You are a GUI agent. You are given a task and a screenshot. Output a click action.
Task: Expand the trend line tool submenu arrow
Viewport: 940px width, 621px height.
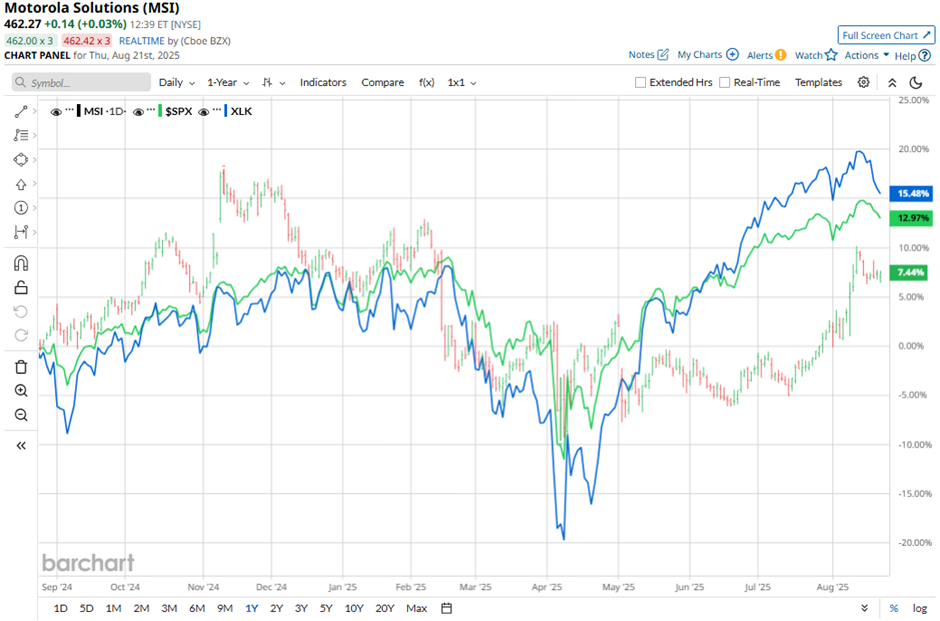35,111
